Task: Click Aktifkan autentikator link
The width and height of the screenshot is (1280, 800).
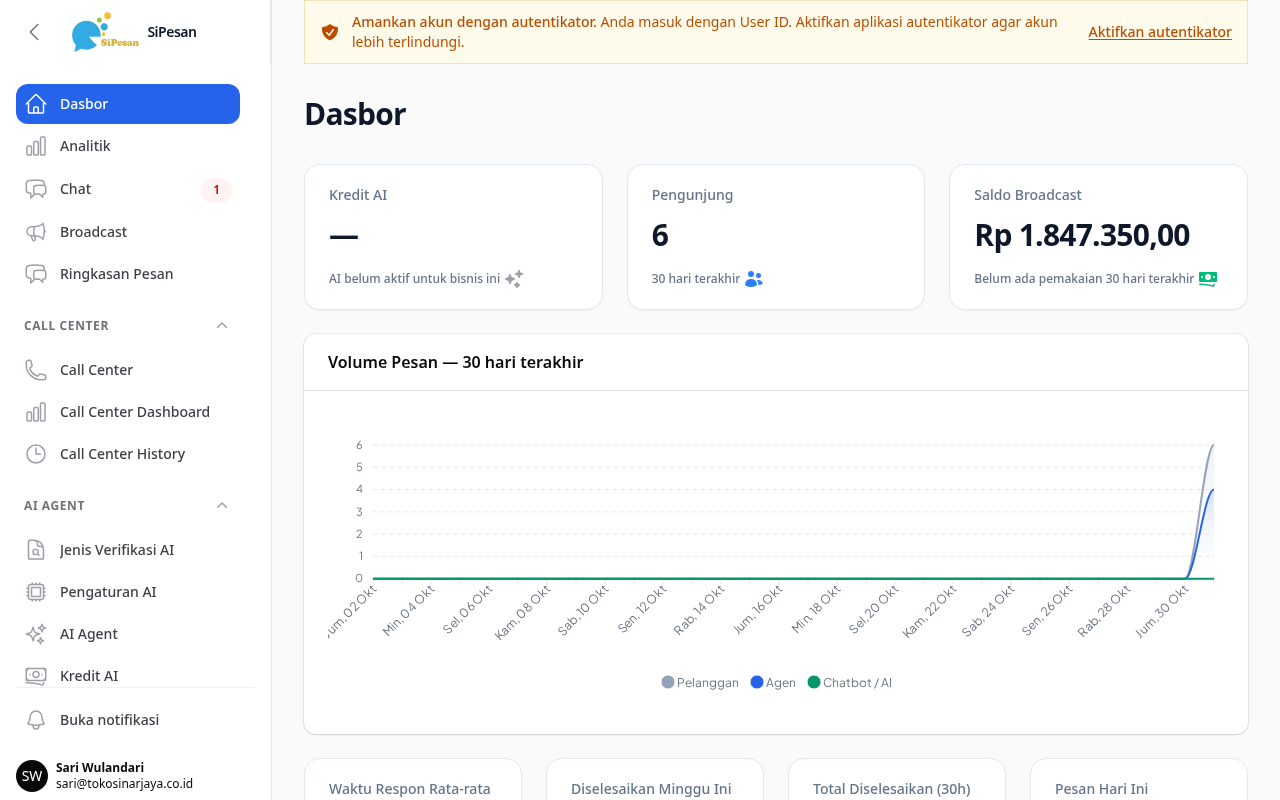Action: pyautogui.click(x=1160, y=32)
